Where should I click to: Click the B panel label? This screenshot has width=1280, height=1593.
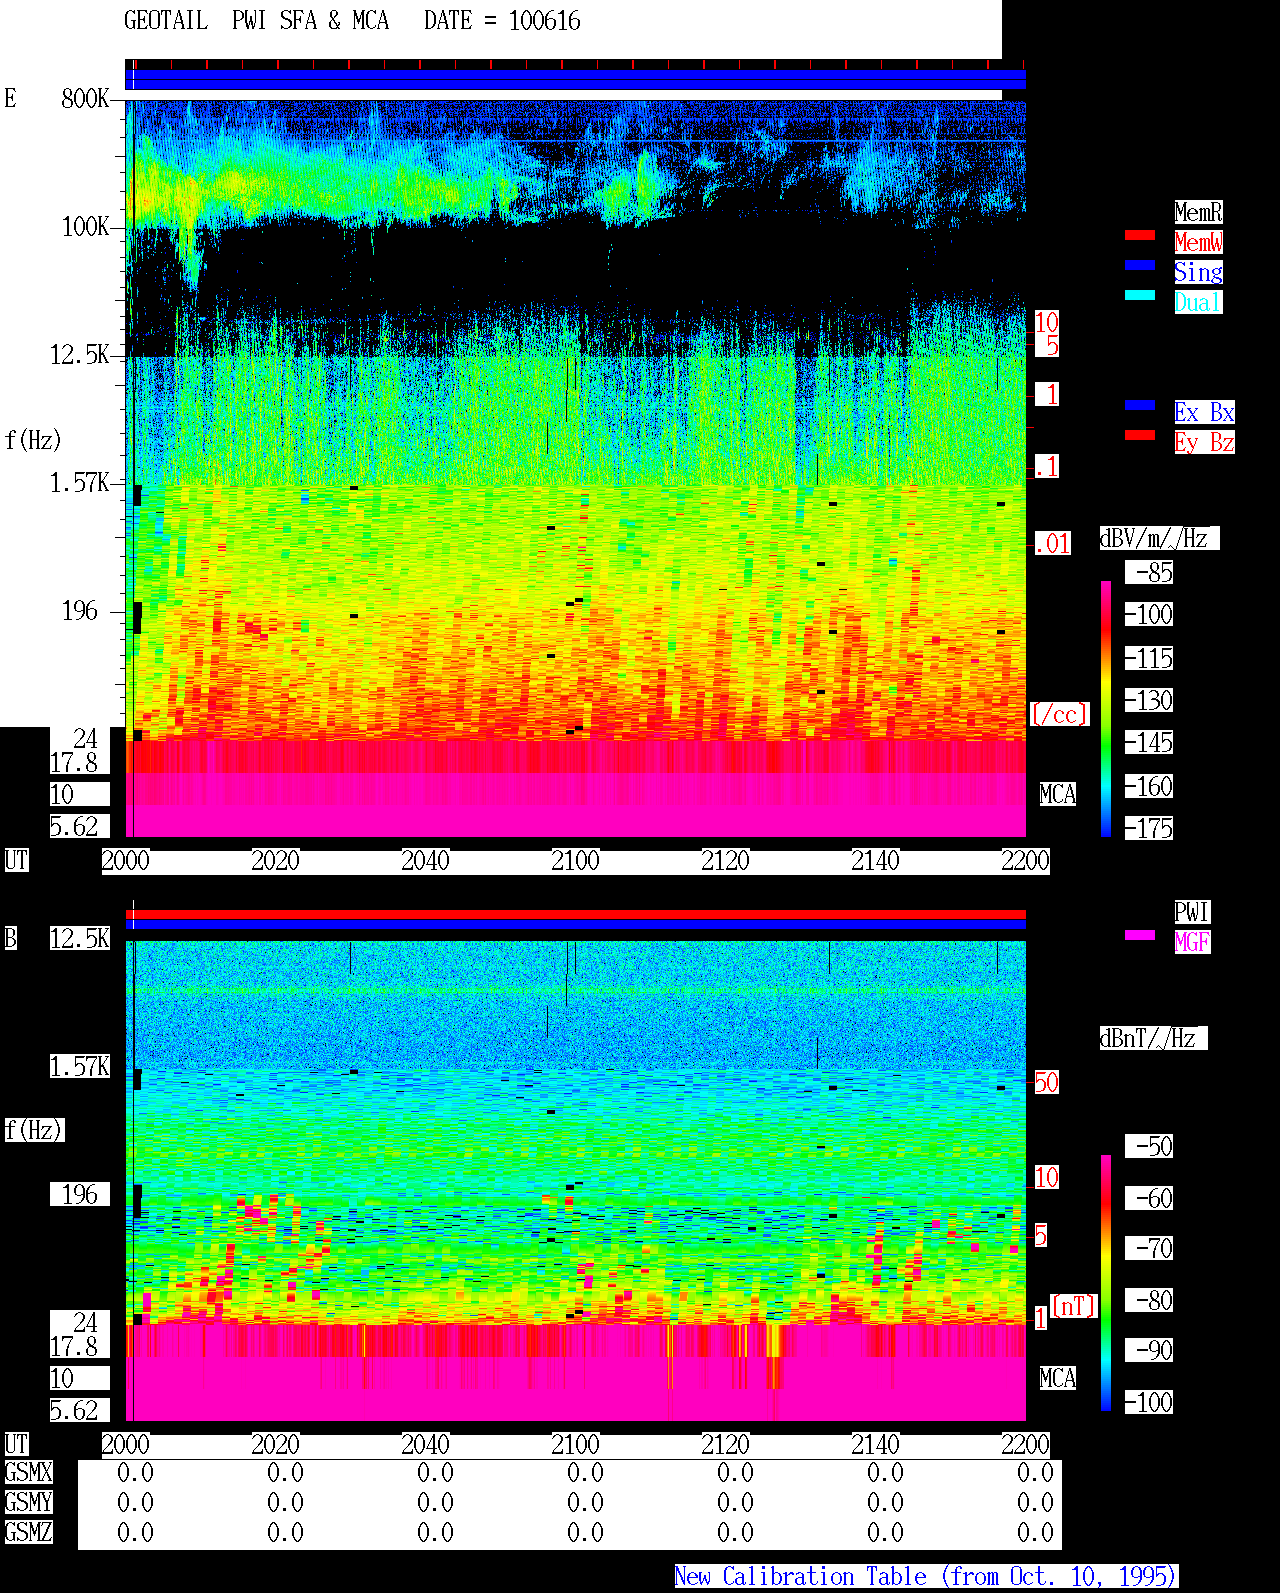[10, 938]
